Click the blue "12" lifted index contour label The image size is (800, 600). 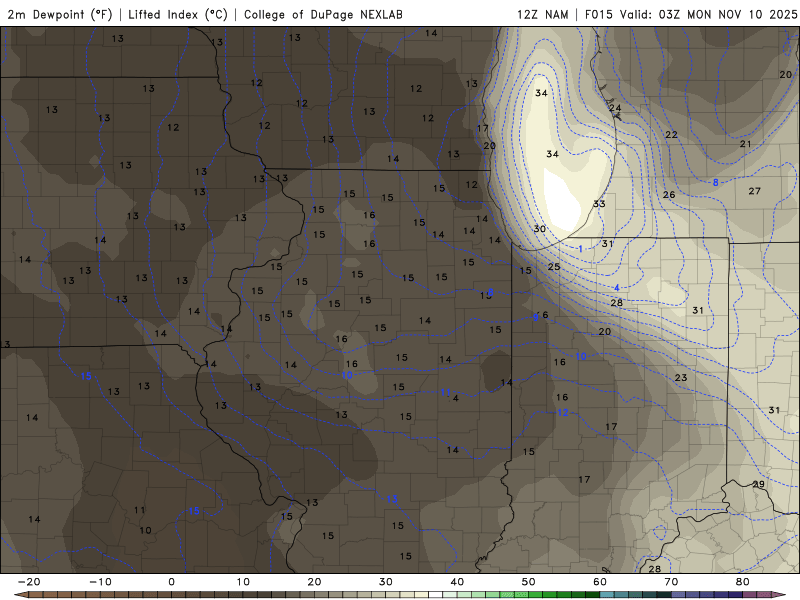(563, 412)
